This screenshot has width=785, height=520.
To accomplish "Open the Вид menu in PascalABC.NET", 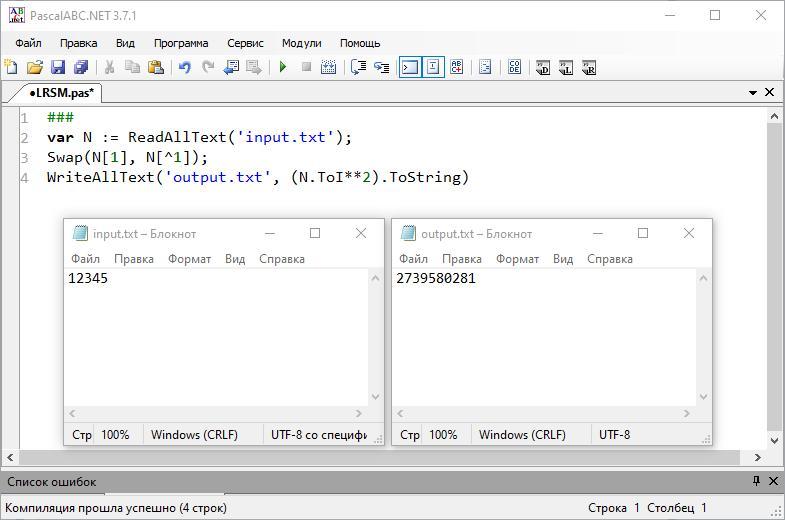I will 125,44.
